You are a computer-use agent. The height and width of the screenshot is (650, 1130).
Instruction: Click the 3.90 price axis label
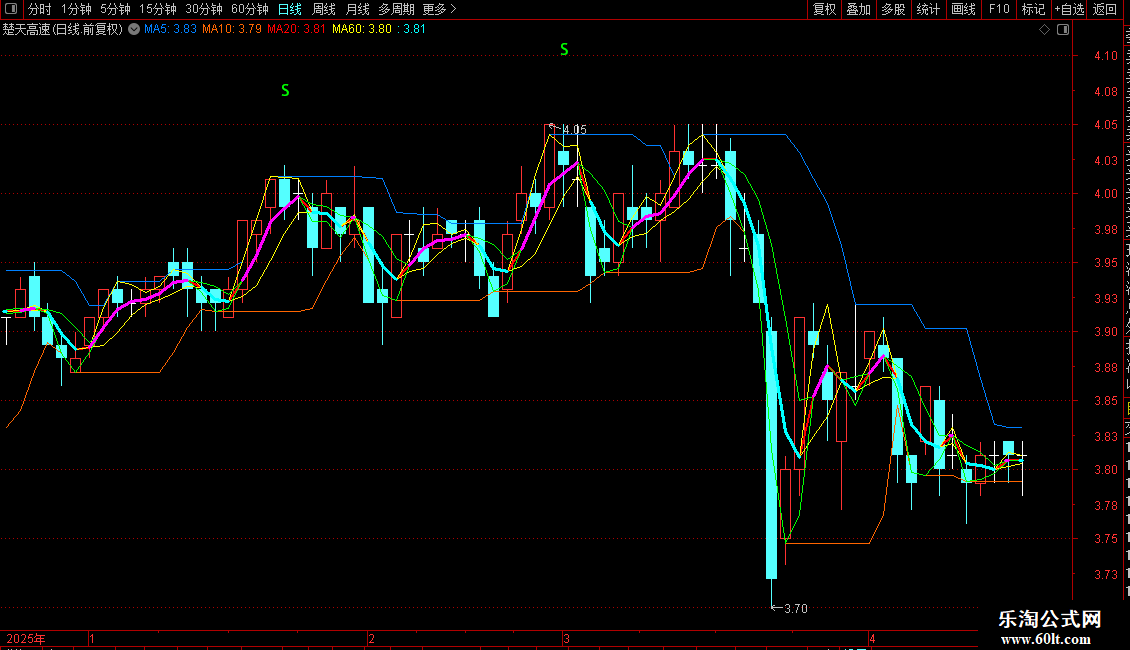pos(1105,332)
